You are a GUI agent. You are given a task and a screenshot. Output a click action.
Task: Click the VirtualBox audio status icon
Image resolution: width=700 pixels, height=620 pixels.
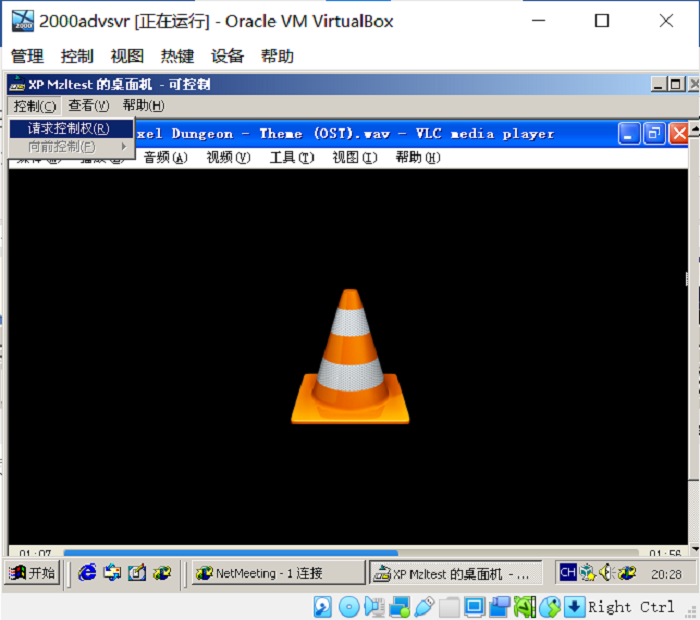(x=374, y=607)
